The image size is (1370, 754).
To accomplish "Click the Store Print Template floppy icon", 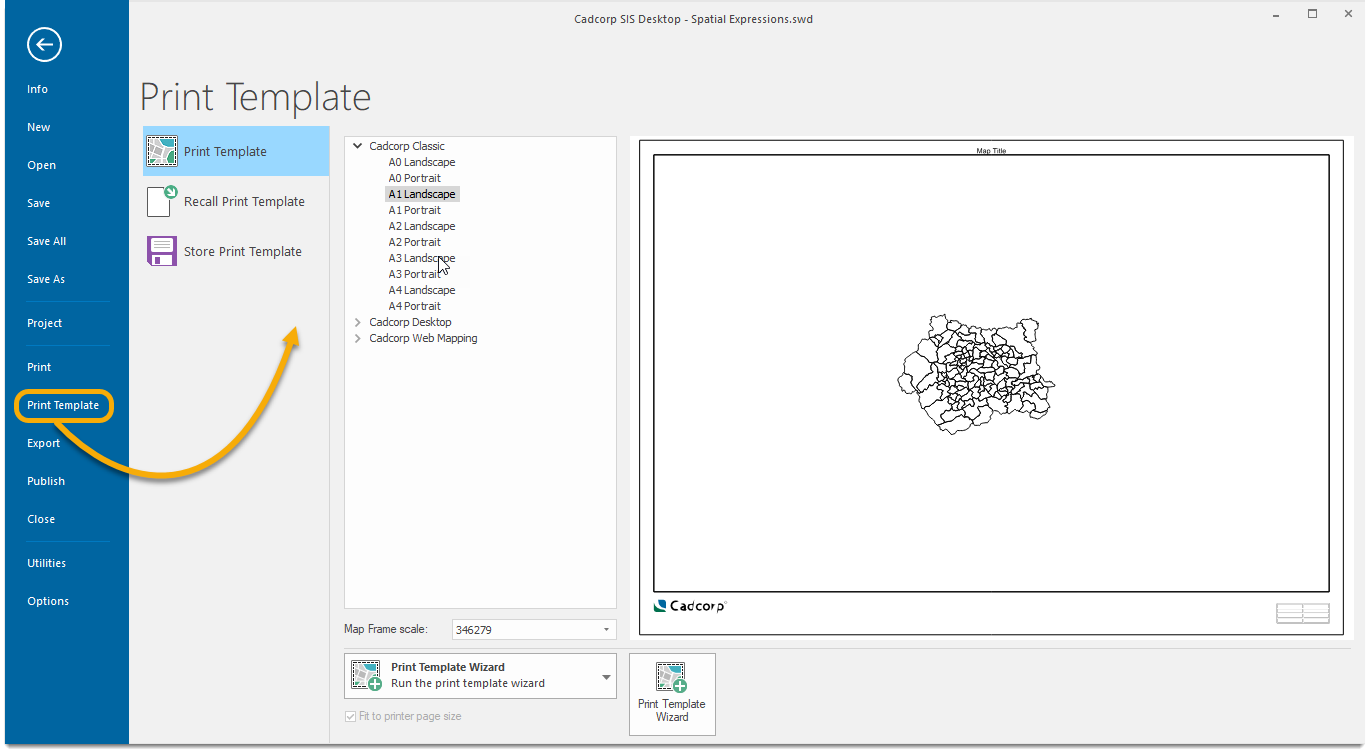I will (x=162, y=251).
